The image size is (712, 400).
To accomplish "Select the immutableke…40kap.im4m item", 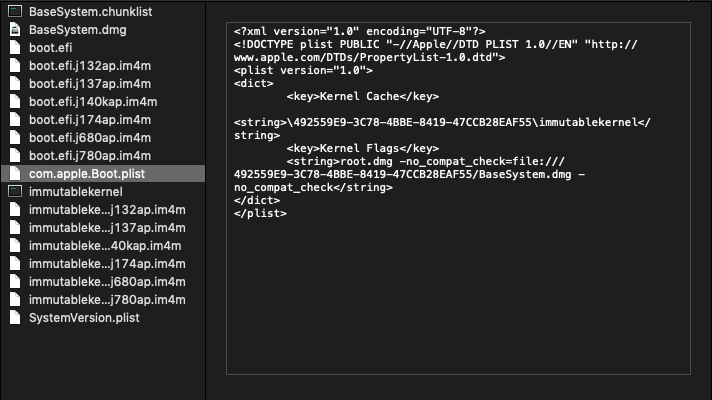I will (103, 246).
